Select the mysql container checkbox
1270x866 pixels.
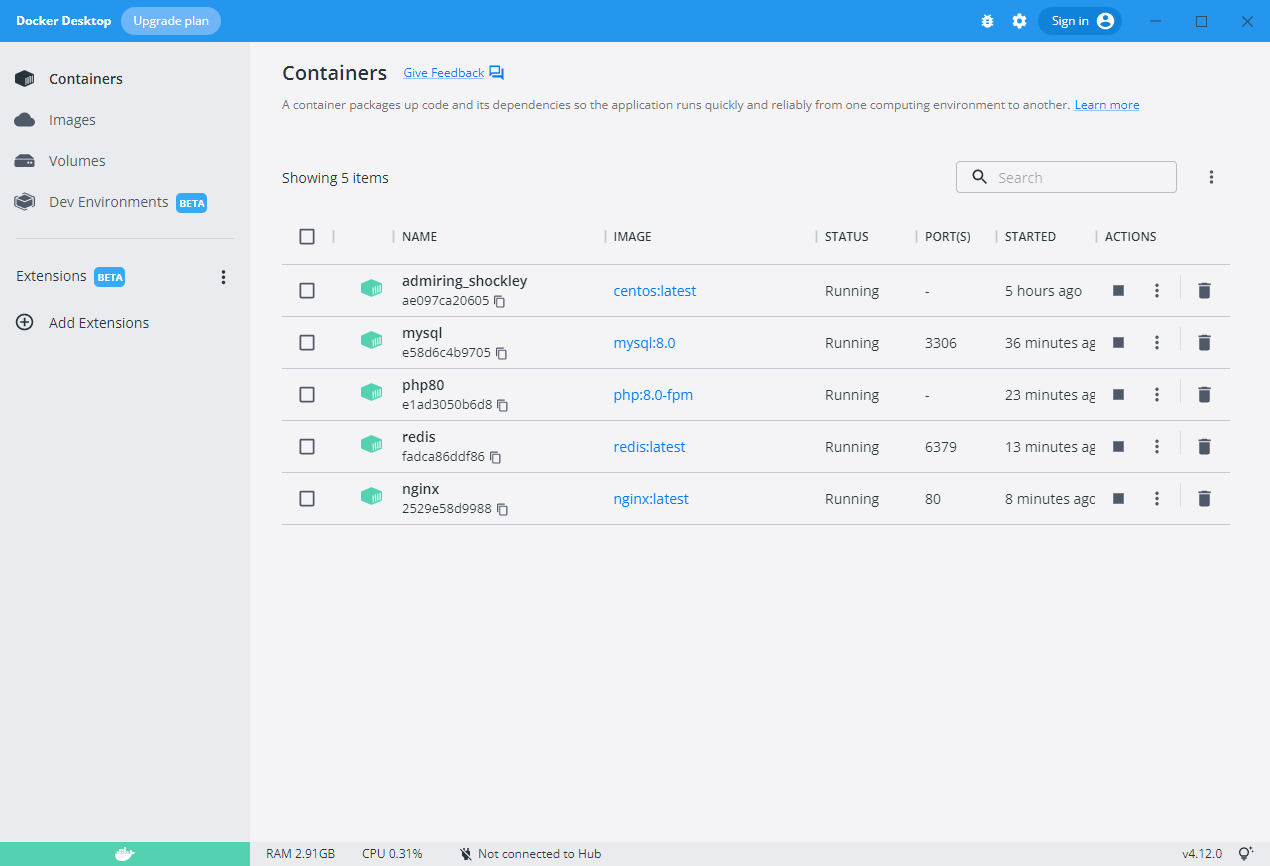pos(307,343)
